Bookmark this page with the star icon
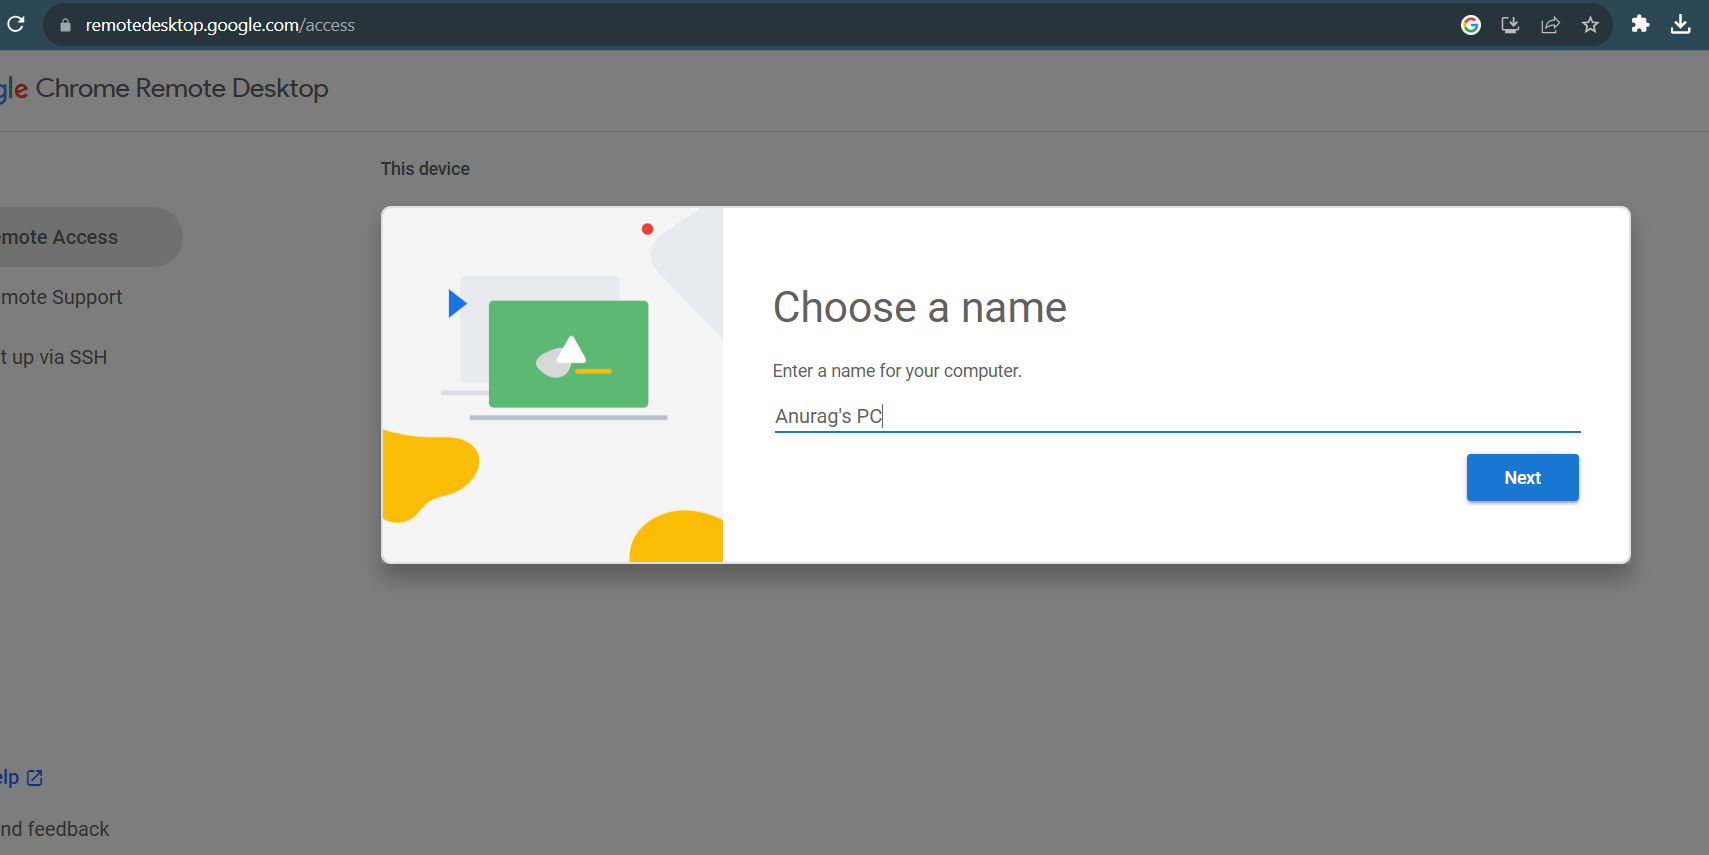The width and height of the screenshot is (1709, 855). 1590,25
